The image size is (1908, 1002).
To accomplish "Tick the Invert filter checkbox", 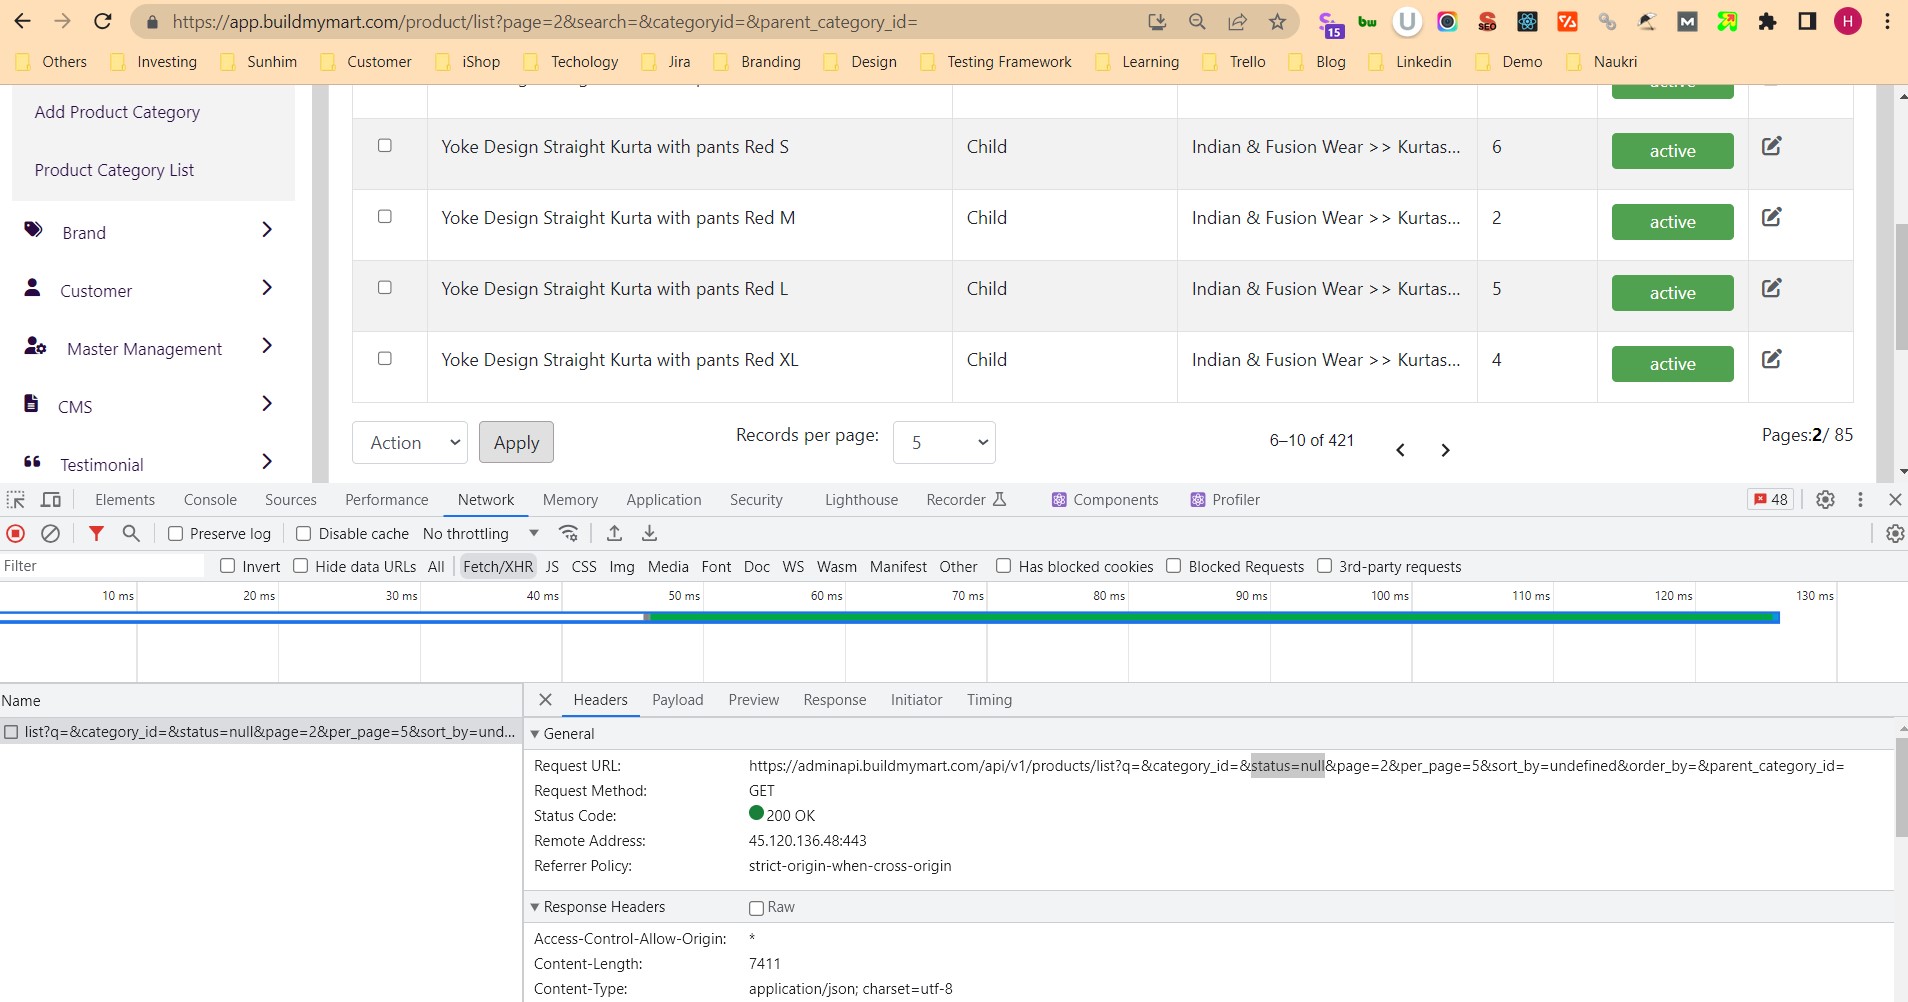I will [227, 566].
